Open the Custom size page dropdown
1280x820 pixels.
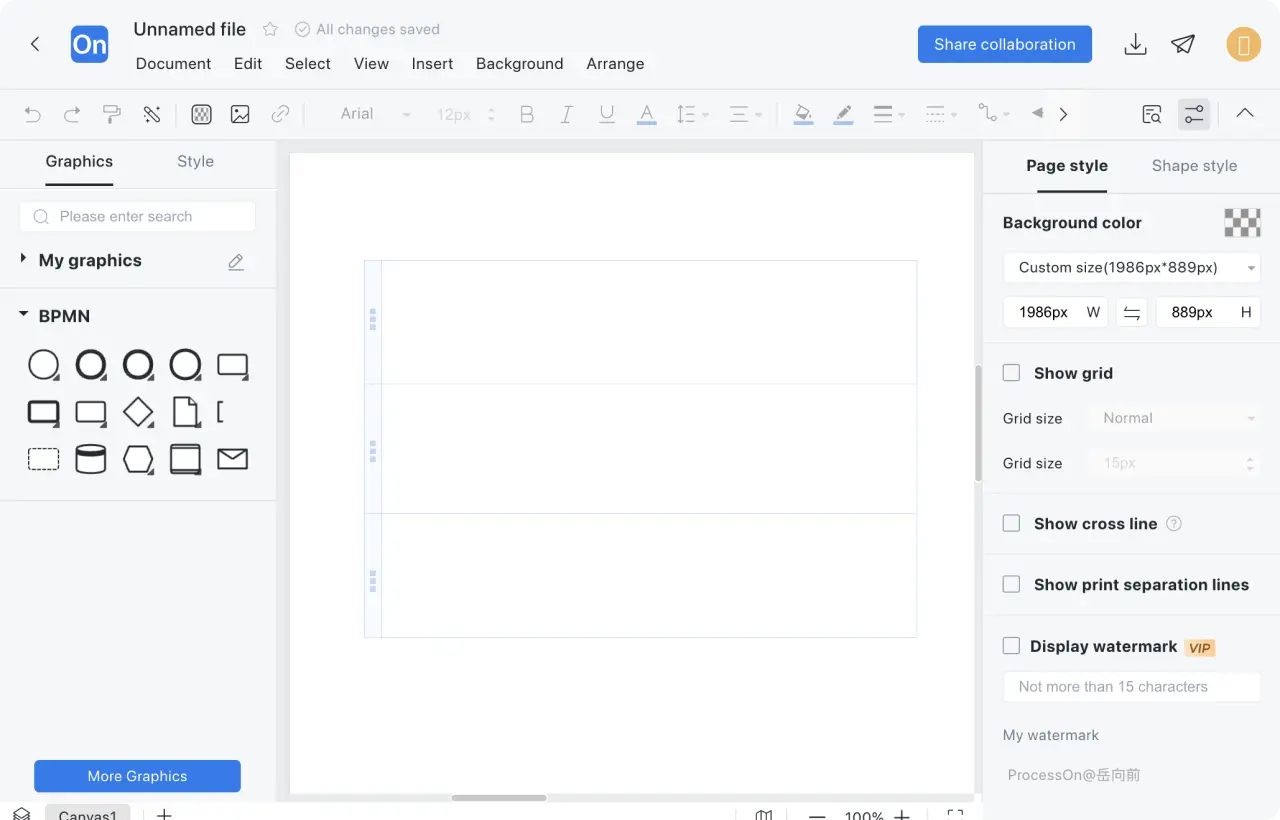[1131, 268]
